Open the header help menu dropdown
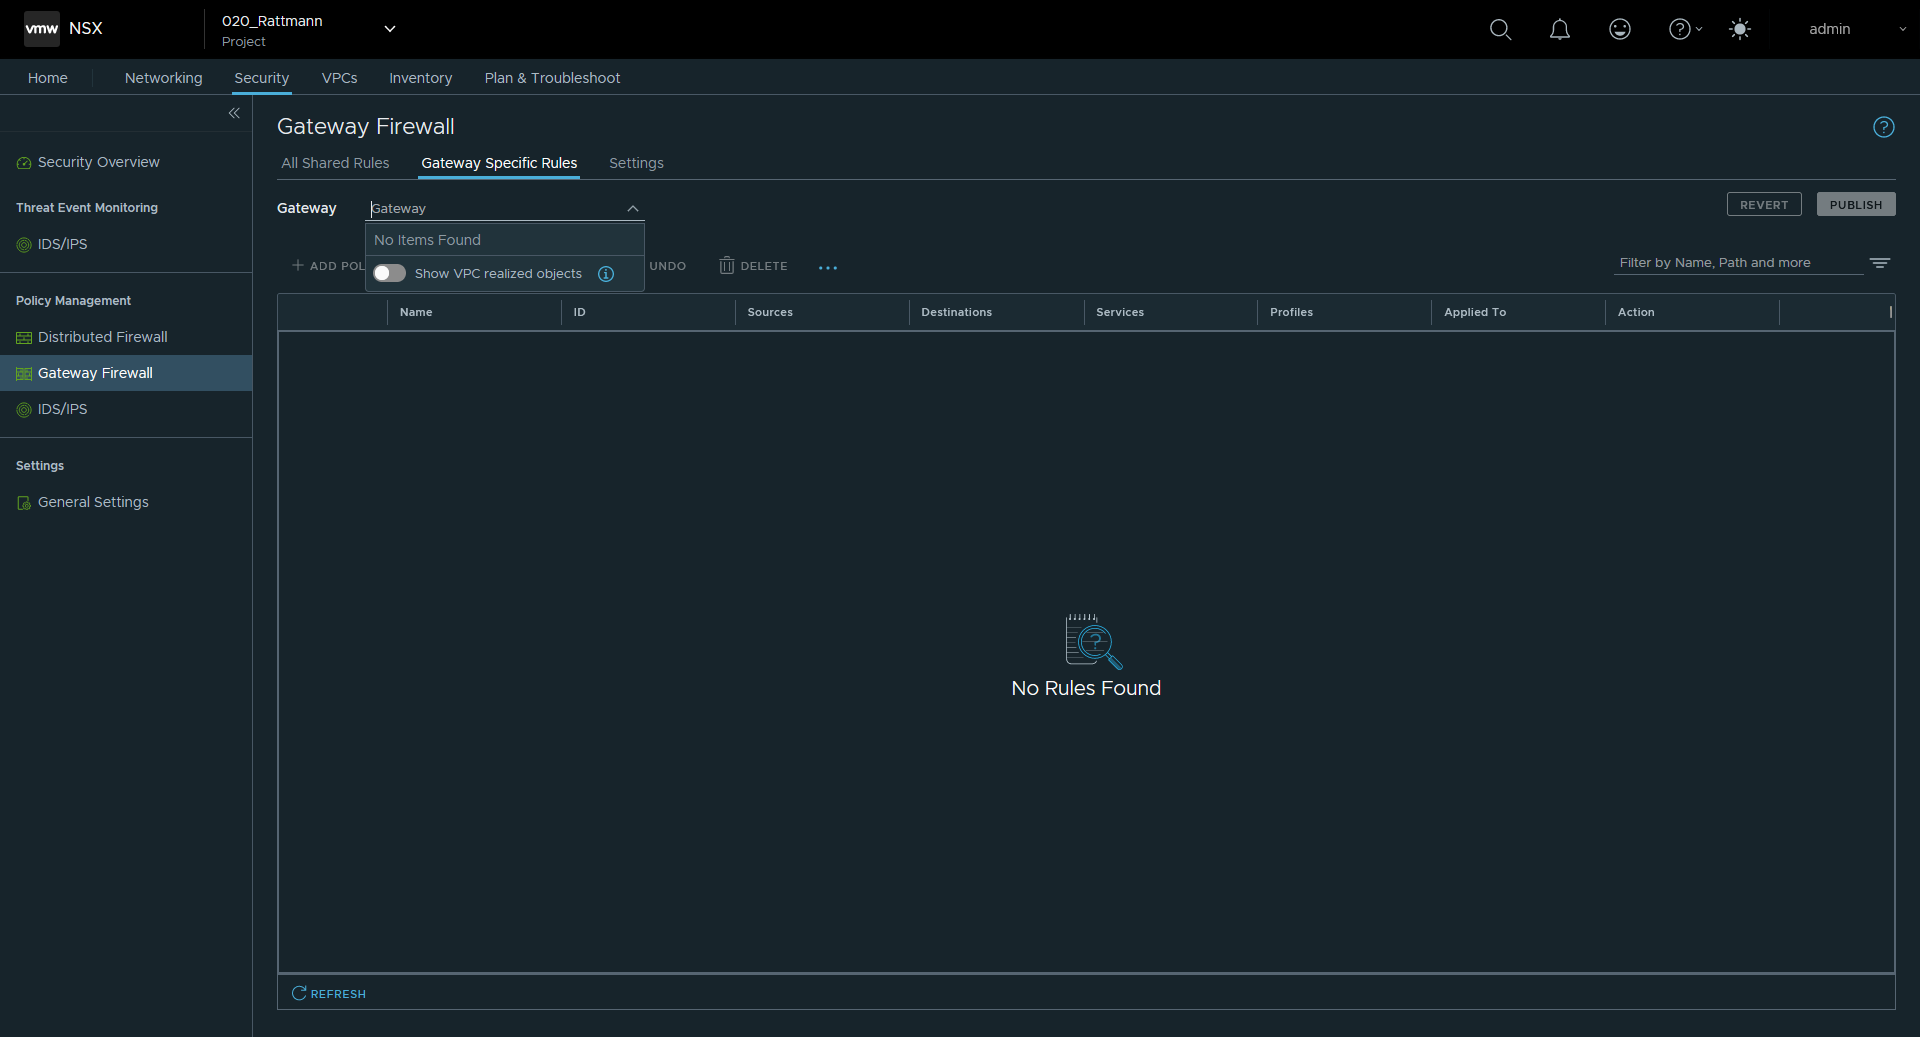This screenshot has height=1037, width=1920. click(1685, 30)
